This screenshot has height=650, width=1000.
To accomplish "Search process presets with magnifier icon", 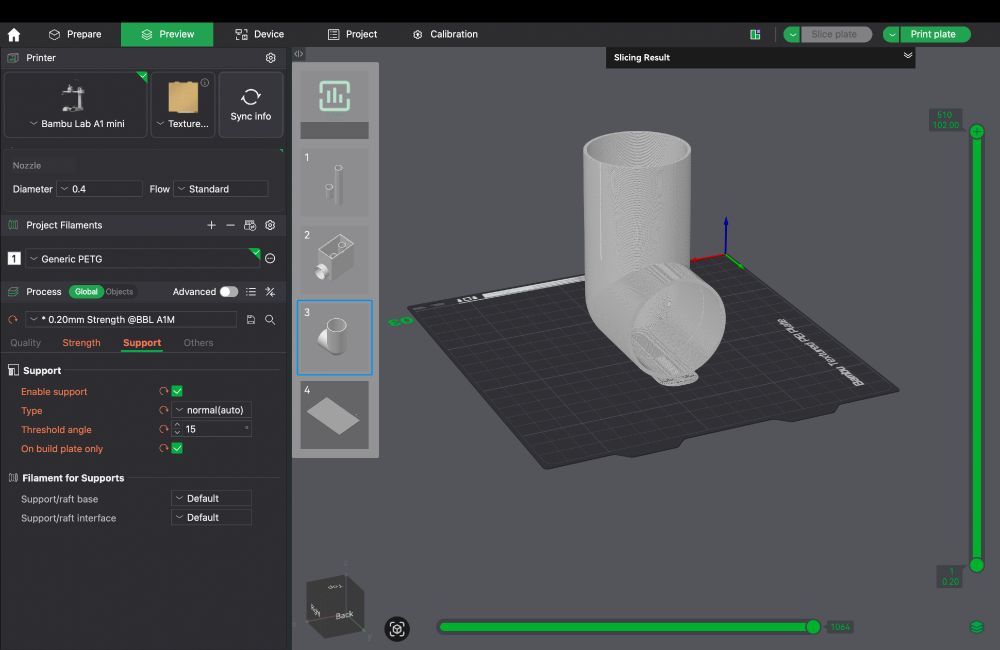I will 270,320.
